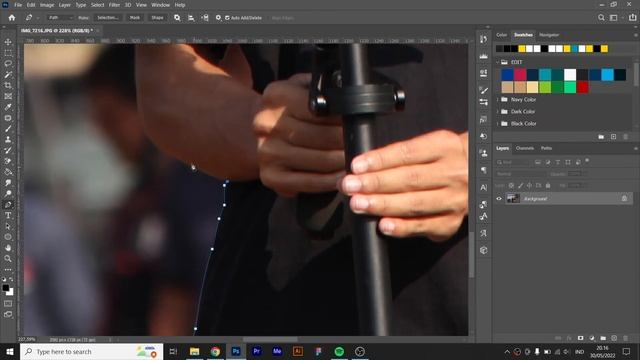Open pen settings gear in options bar
The image size is (640, 360).
pyautogui.click(x=218, y=18)
